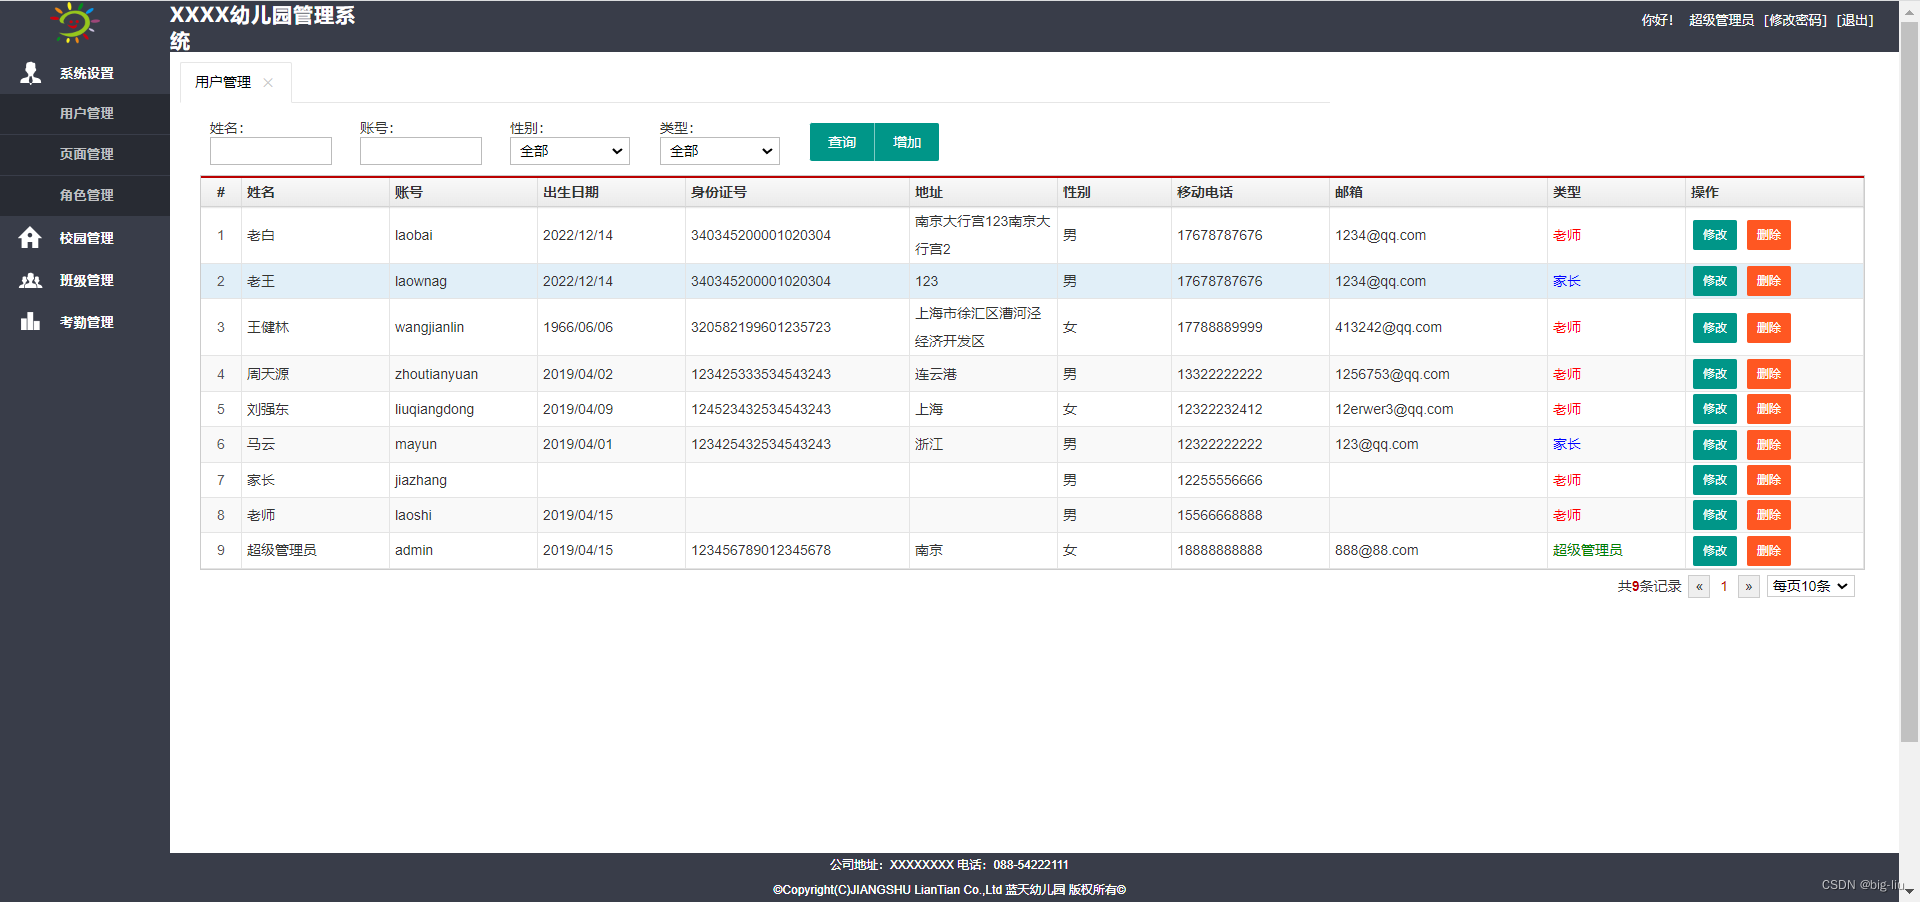Click 删除 for account laoshi
Image resolution: width=1920 pixels, height=902 pixels.
click(1769, 515)
